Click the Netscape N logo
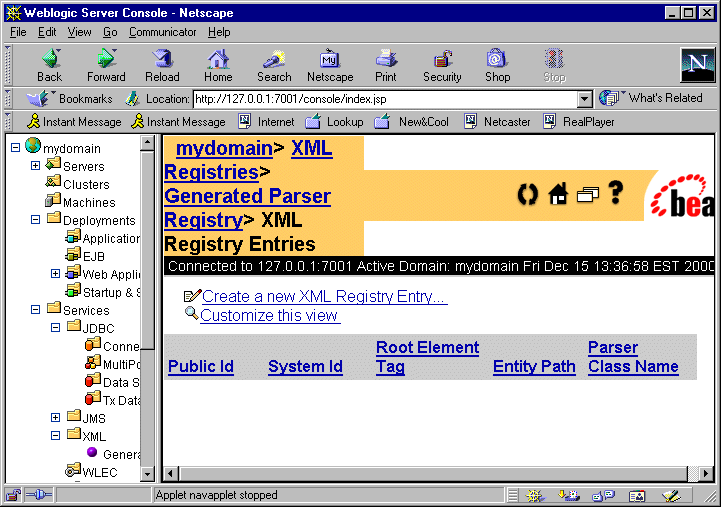The width and height of the screenshot is (721, 507). pos(698,65)
